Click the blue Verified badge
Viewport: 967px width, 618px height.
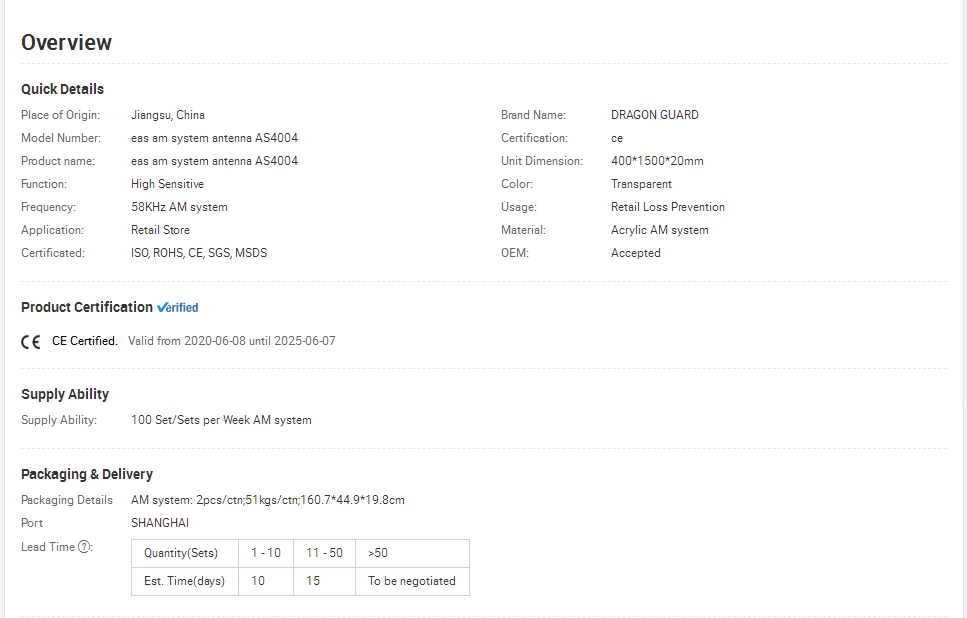click(x=178, y=307)
